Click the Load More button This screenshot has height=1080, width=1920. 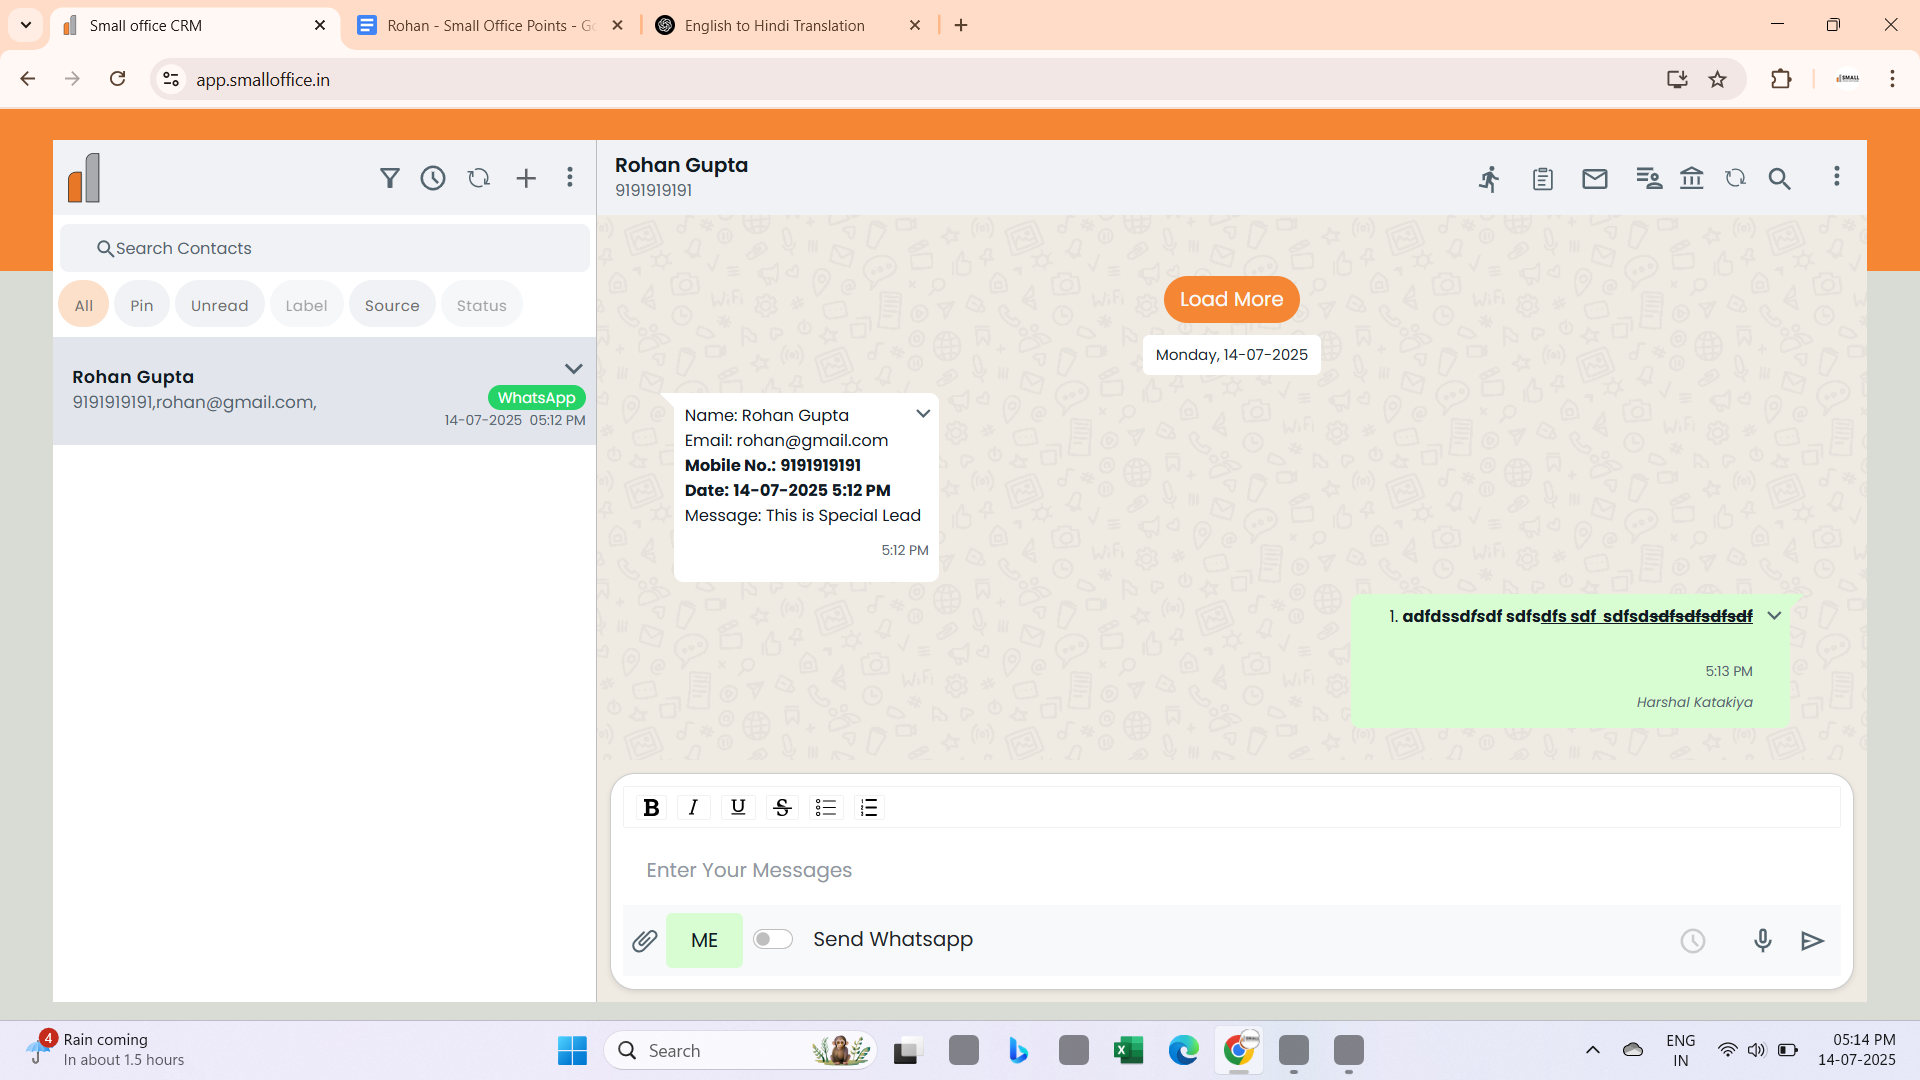tap(1231, 299)
